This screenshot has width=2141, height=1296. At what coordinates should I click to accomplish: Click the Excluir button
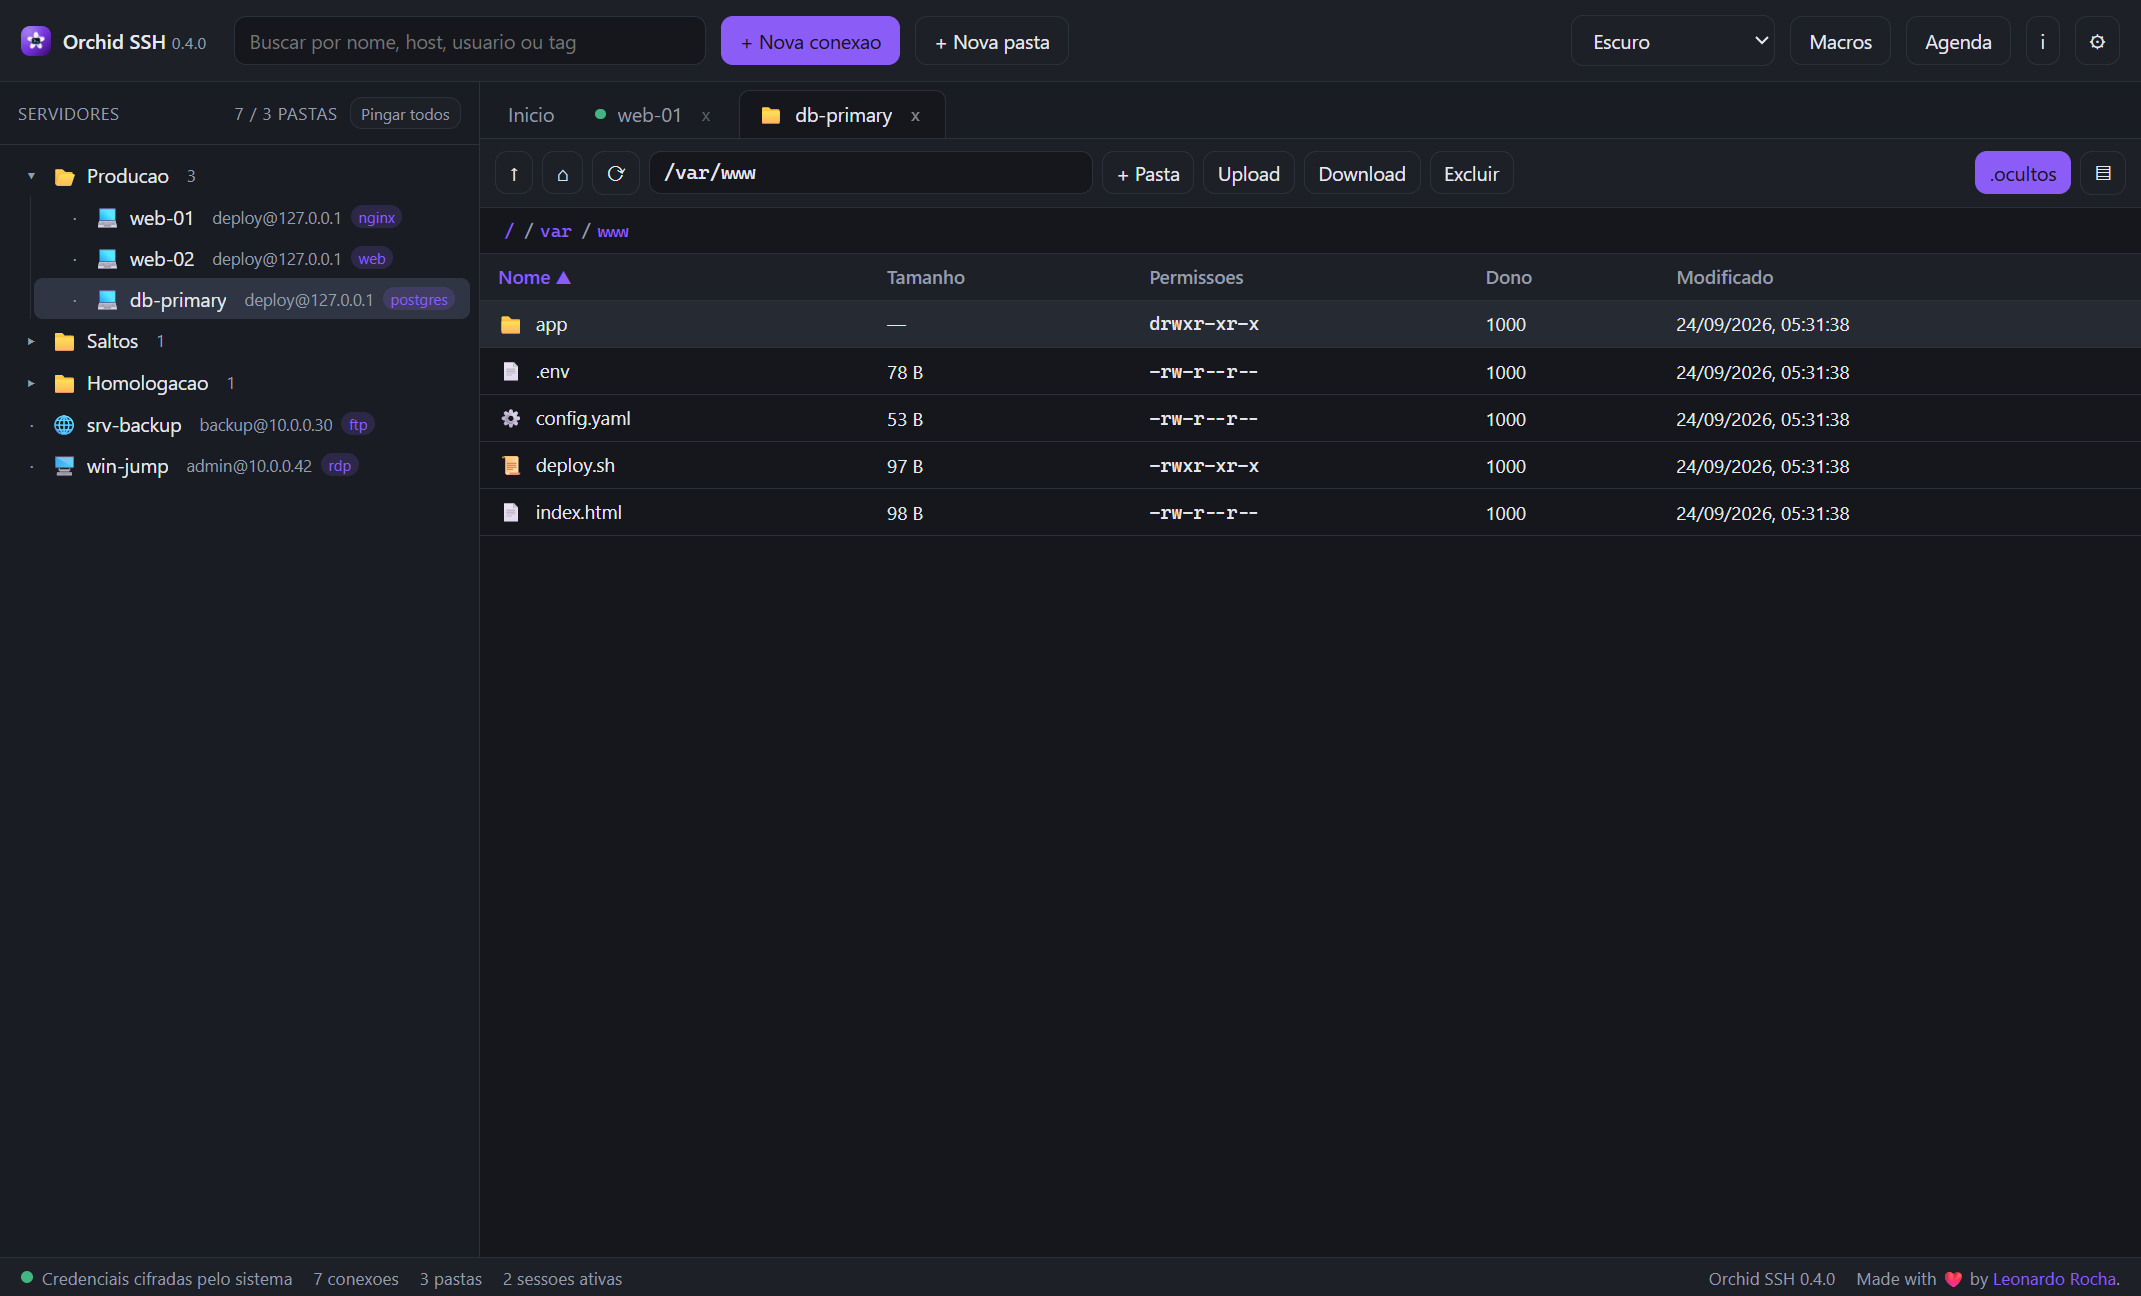click(1471, 173)
